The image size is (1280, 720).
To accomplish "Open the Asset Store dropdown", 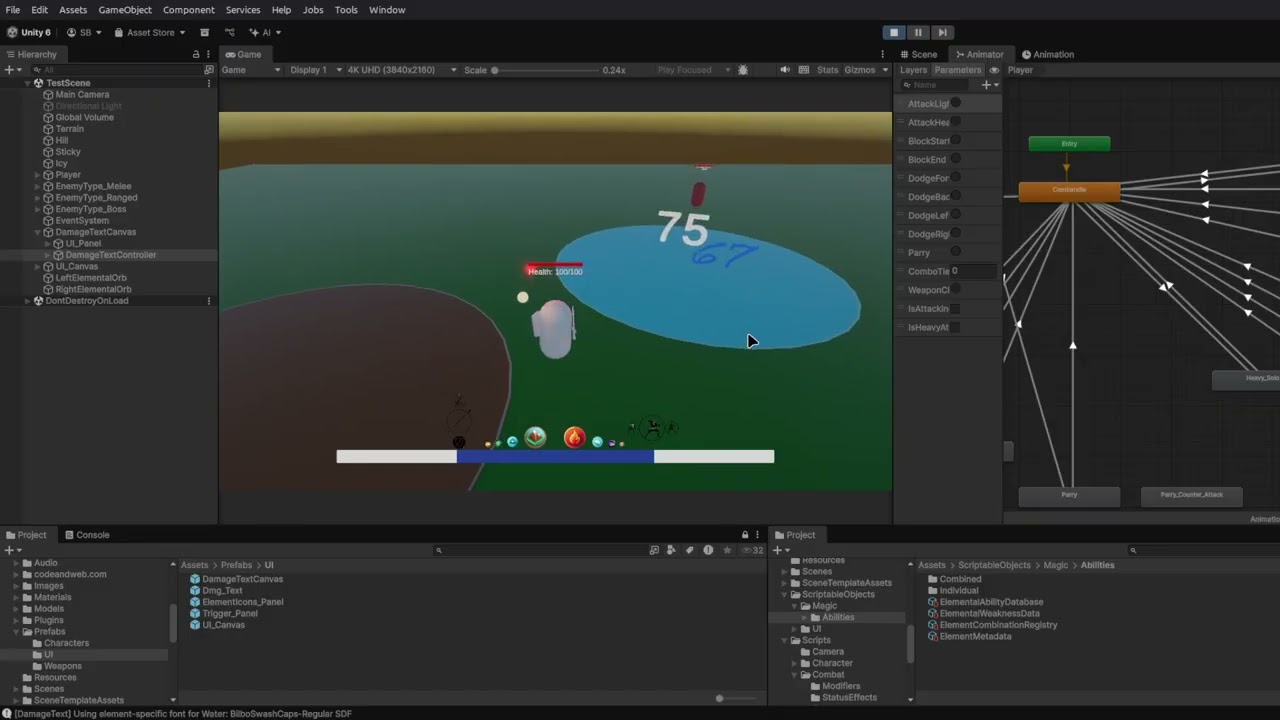I will click(150, 32).
